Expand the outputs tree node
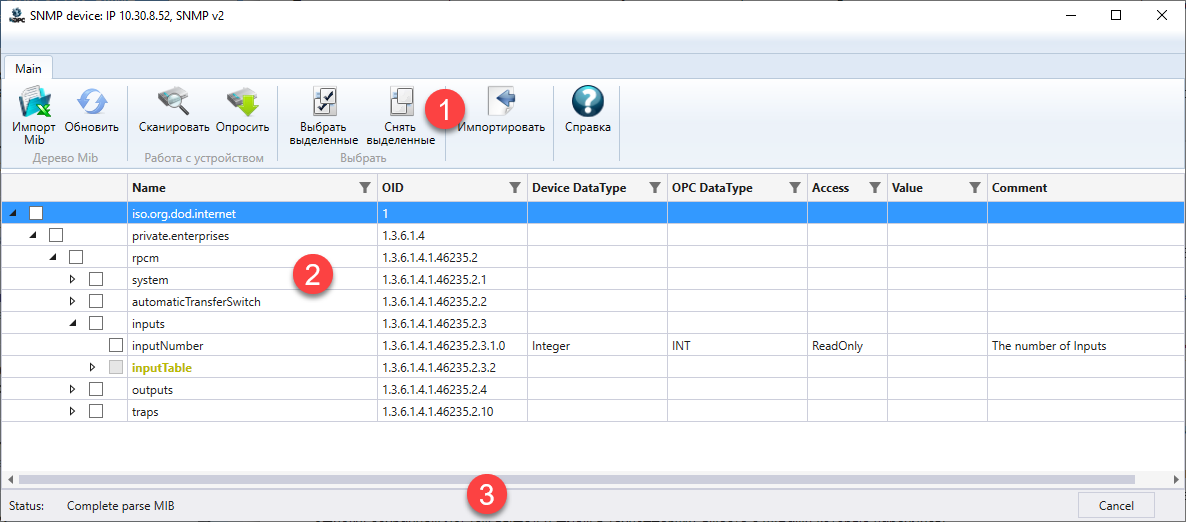Screen dimensions: 1186x522 coord(73,390)
